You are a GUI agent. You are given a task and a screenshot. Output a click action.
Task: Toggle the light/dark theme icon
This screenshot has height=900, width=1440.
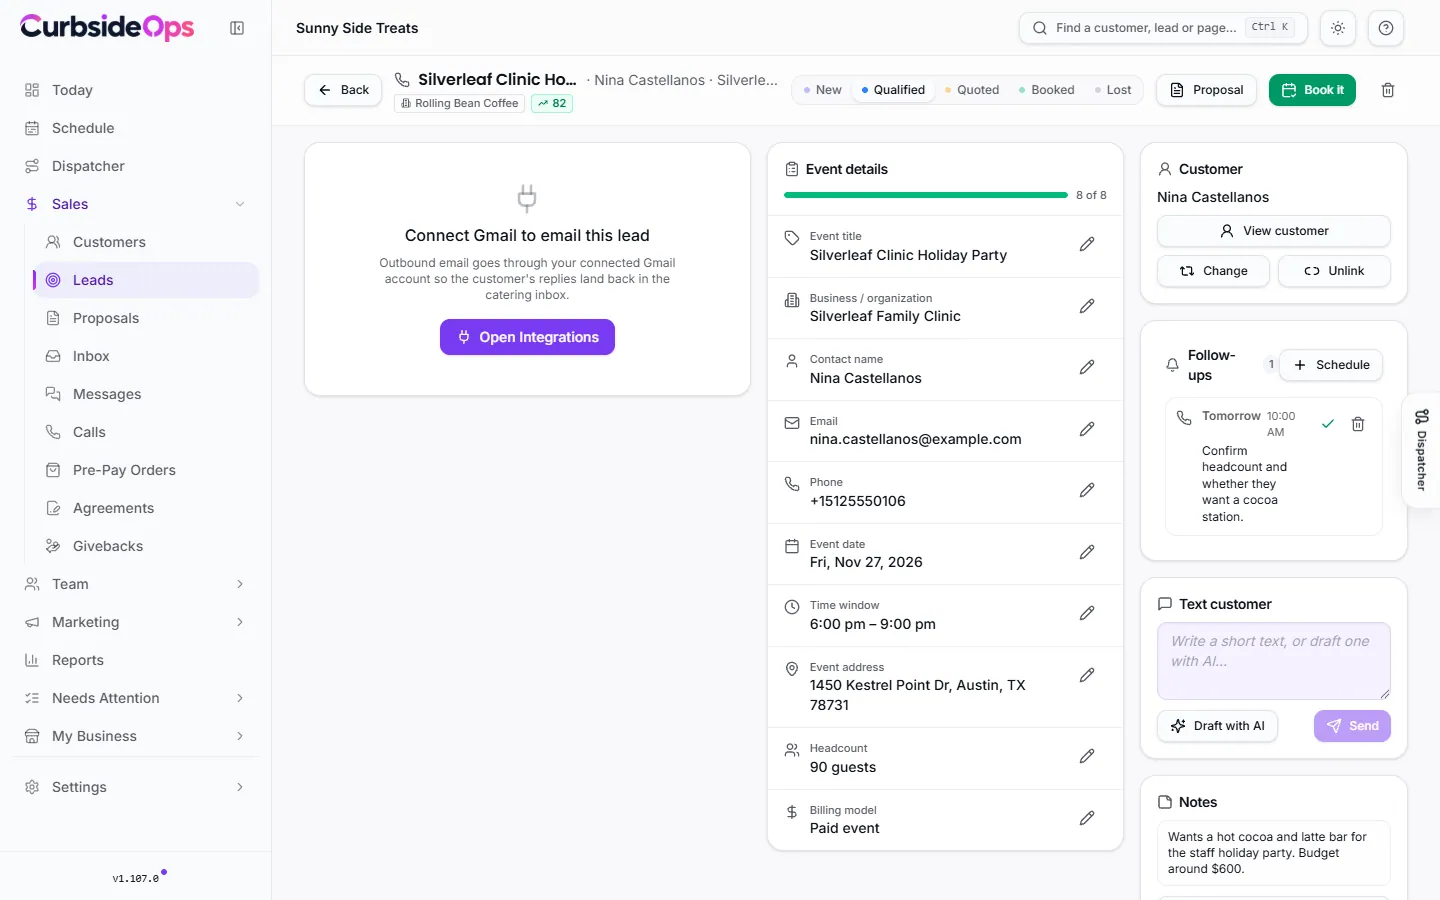1338,28
